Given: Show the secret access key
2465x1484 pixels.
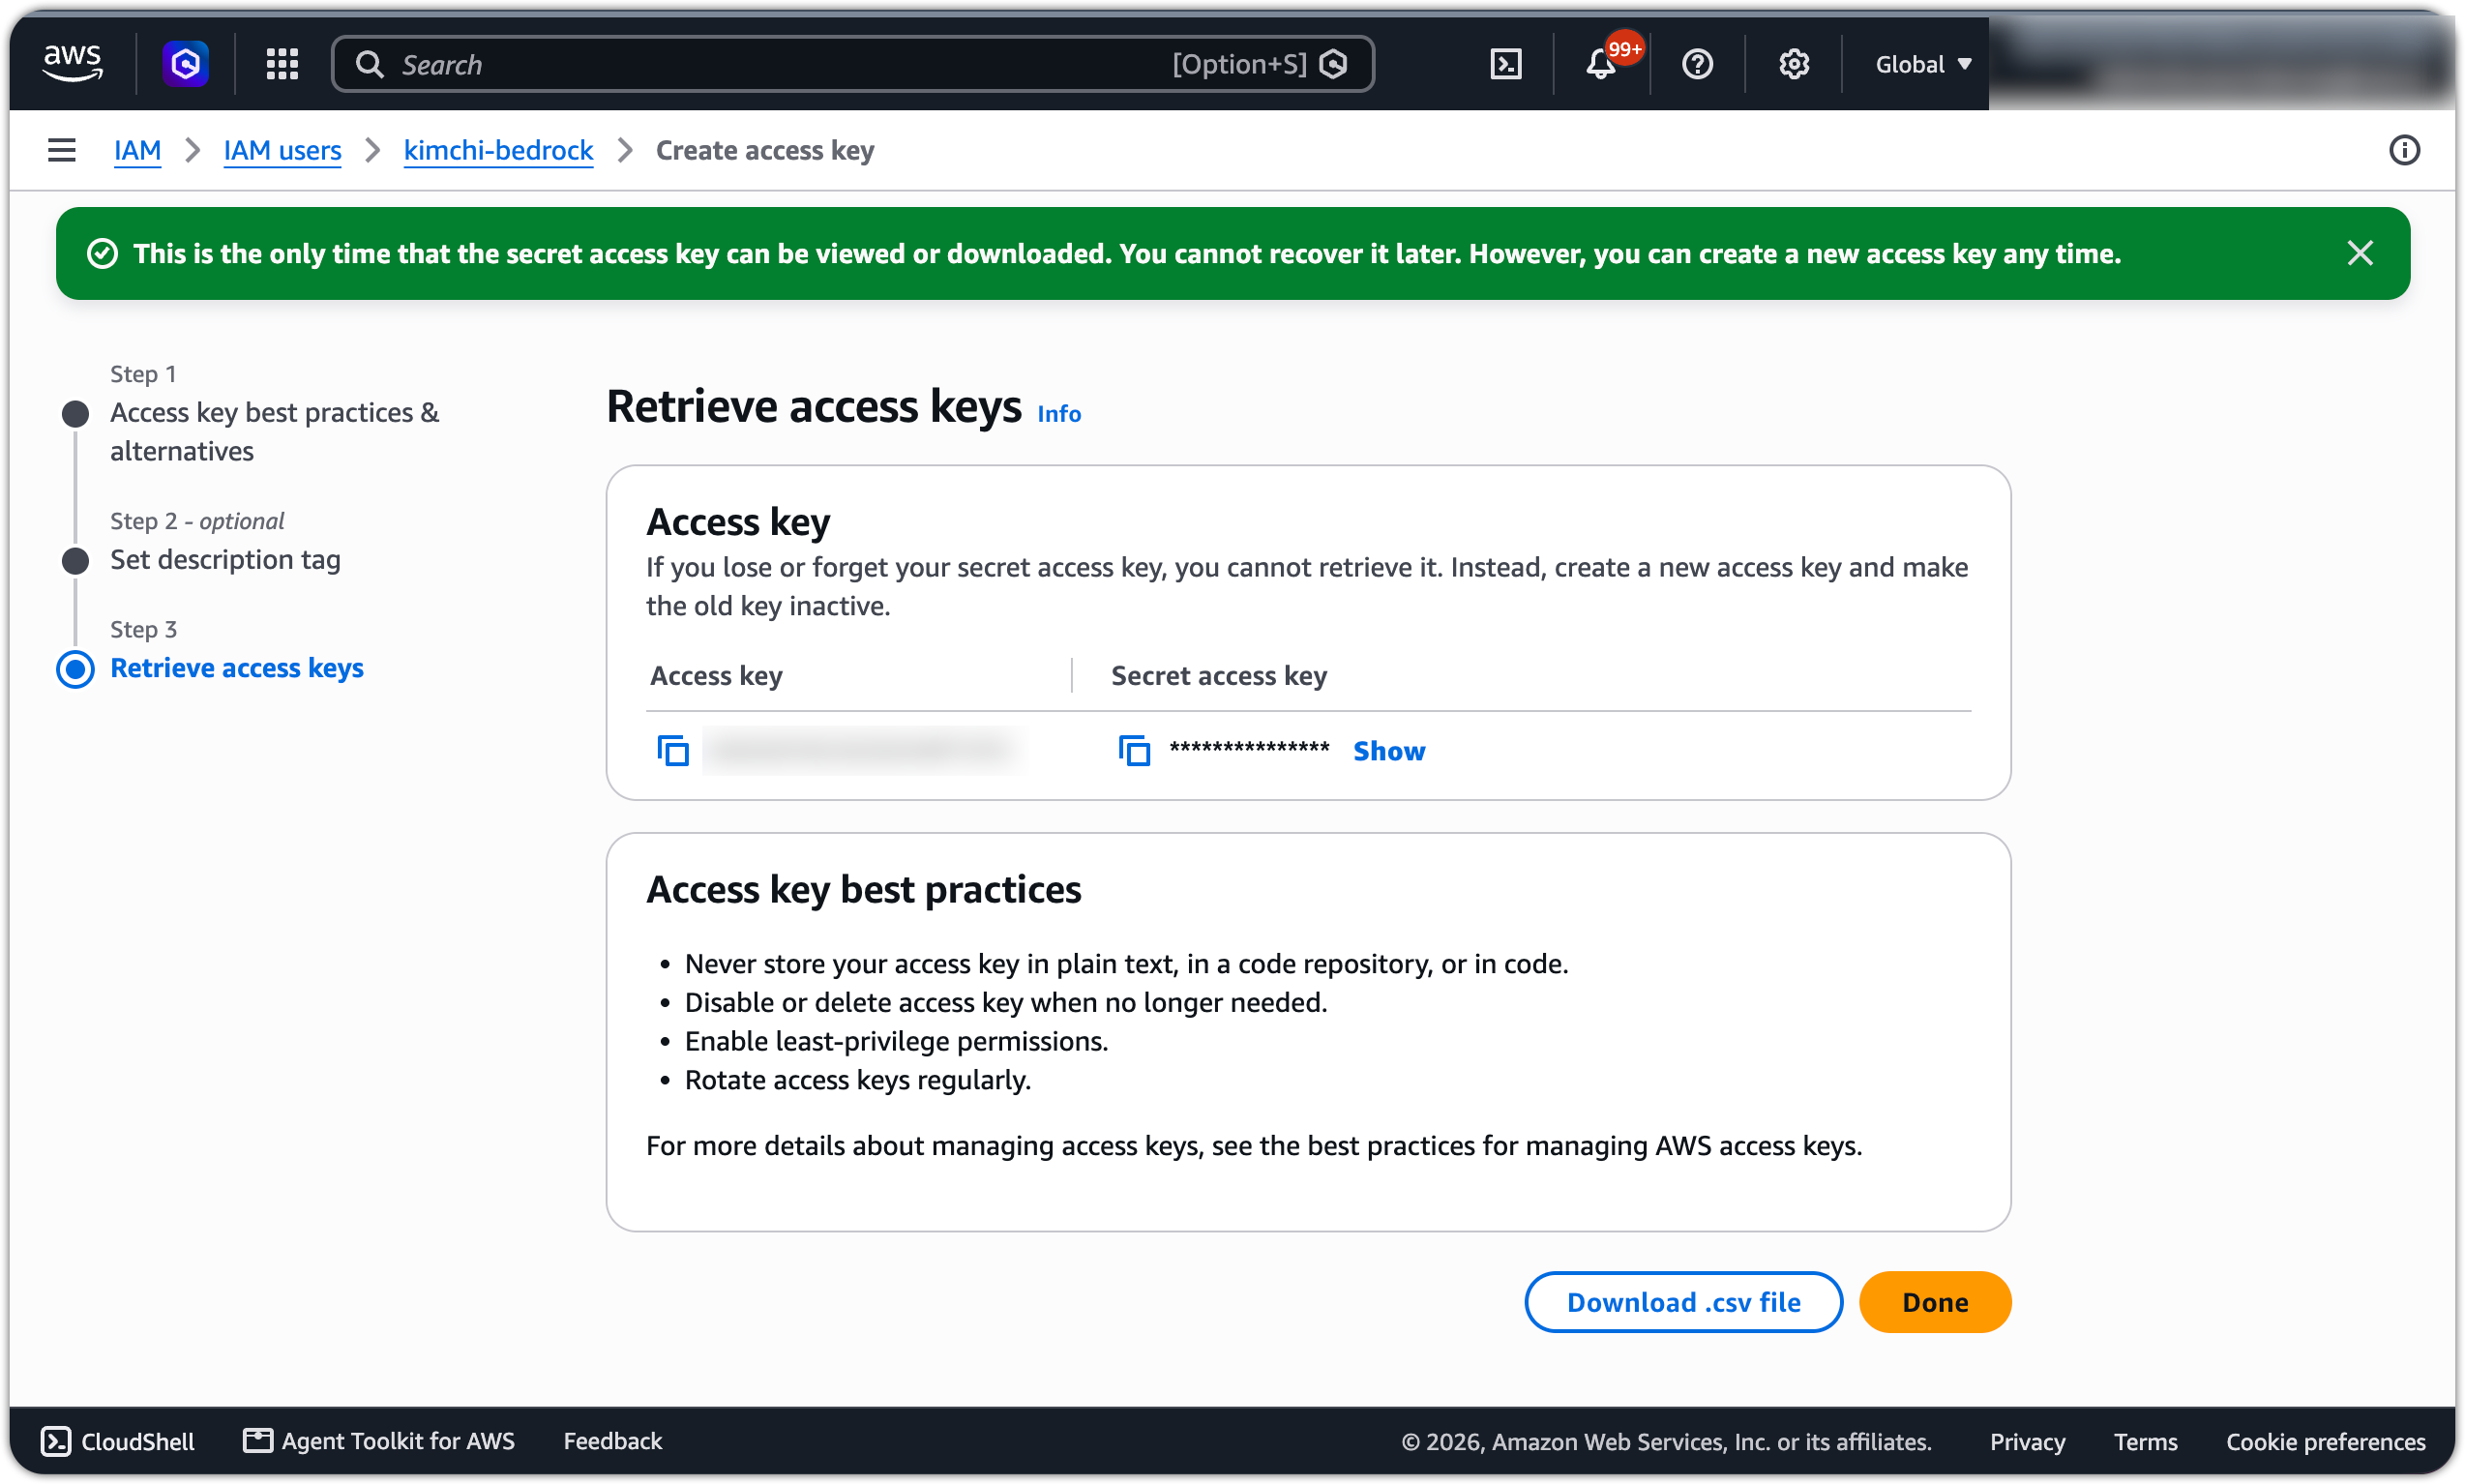Looking at the screenshot, I should click(1388, 750).
